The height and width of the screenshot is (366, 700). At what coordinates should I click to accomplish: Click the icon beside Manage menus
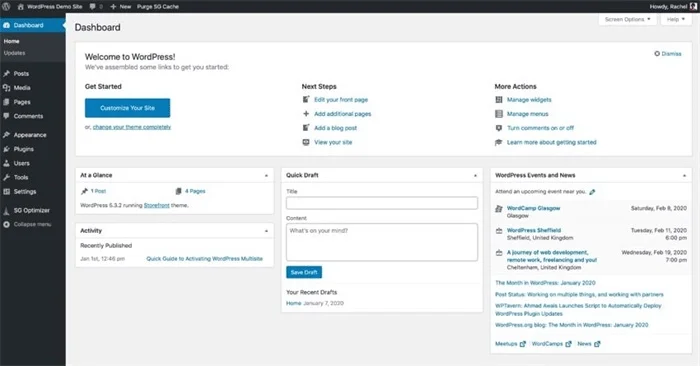click(x=499, y=114)
